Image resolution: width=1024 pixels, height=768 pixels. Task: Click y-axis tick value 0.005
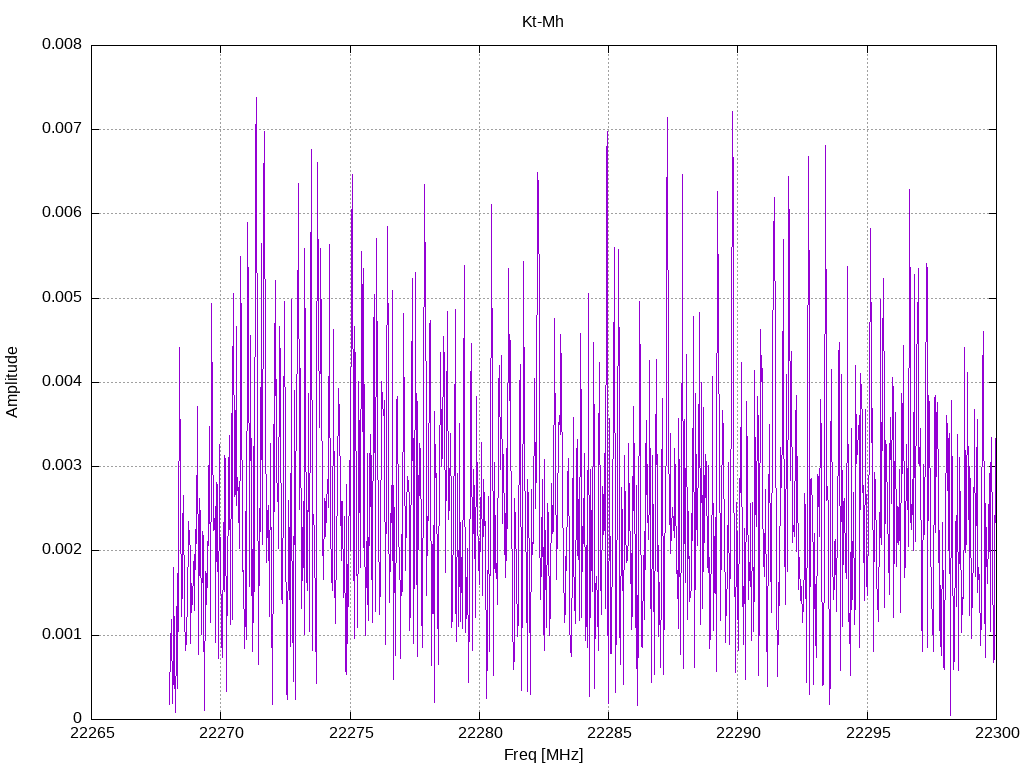tap(62, 298)
